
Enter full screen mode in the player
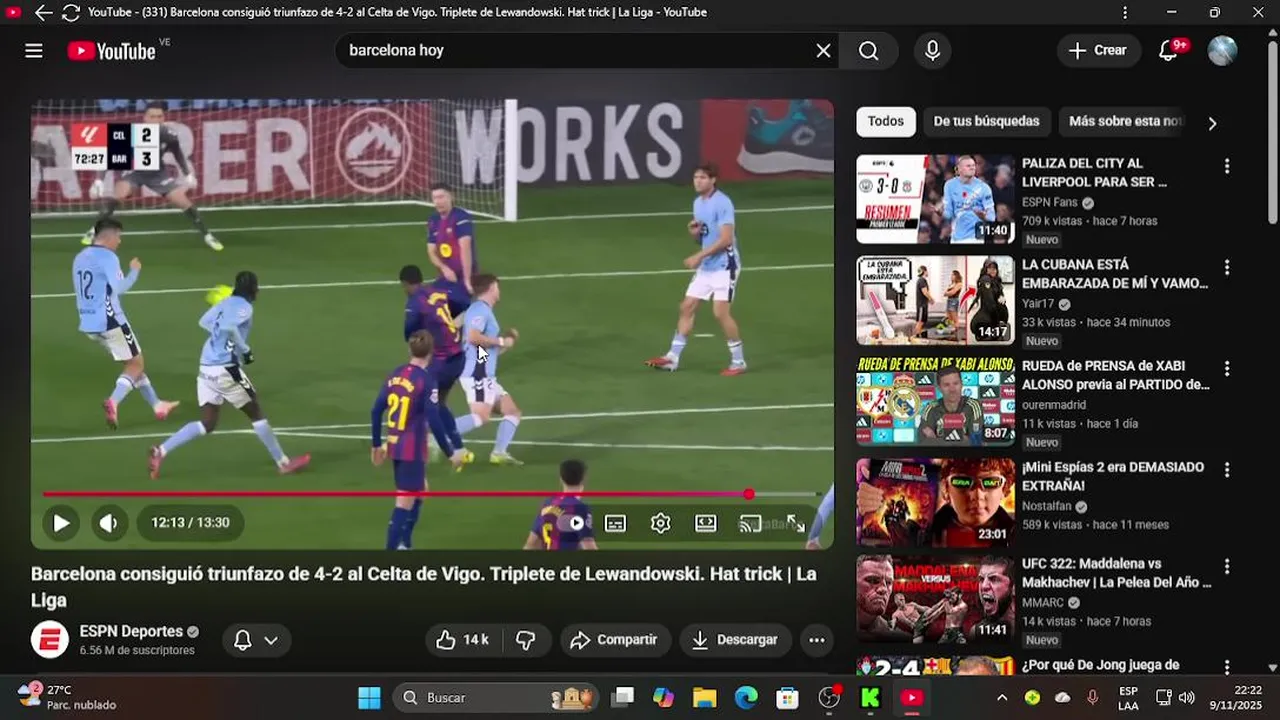click(796, 523)
